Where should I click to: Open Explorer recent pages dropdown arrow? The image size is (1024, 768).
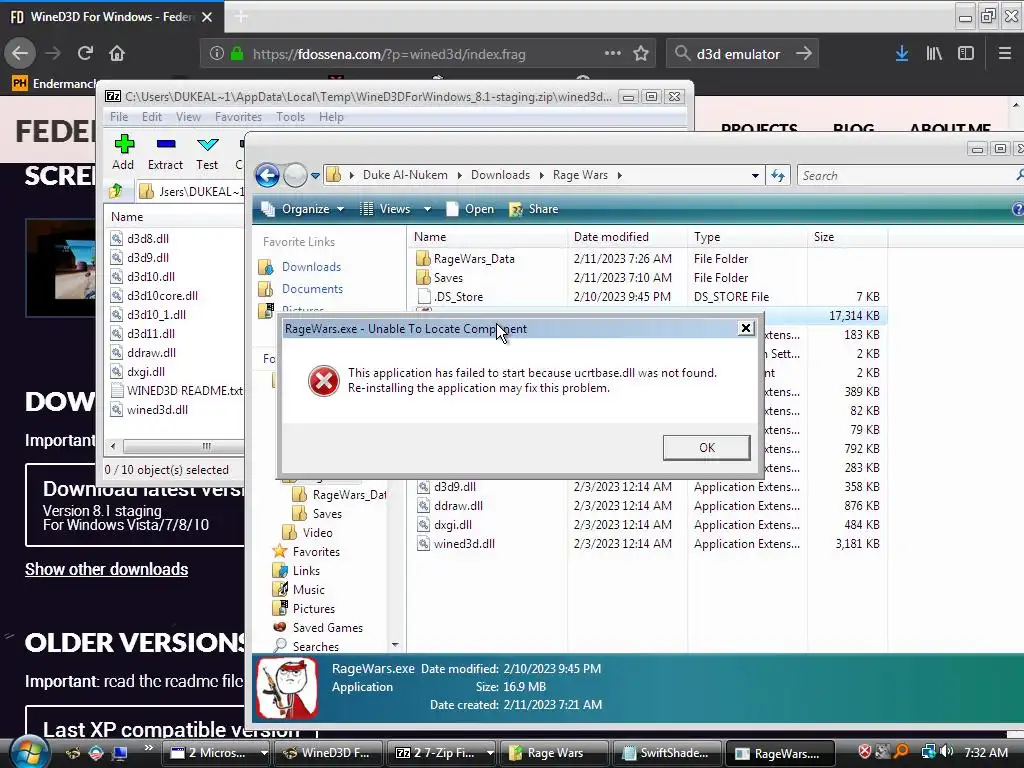coord(315,176)
